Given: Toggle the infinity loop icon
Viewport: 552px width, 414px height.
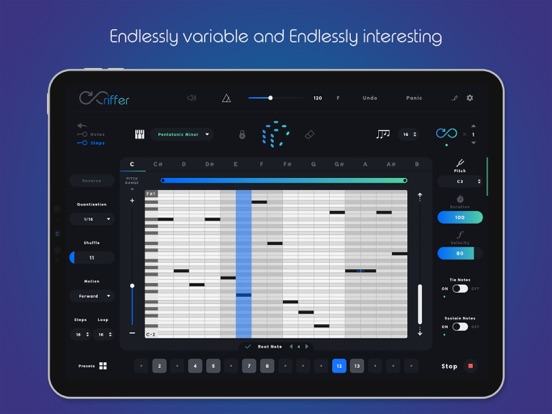Looking at the screenshot, I should pyautogui.click(x=446, y=133).
